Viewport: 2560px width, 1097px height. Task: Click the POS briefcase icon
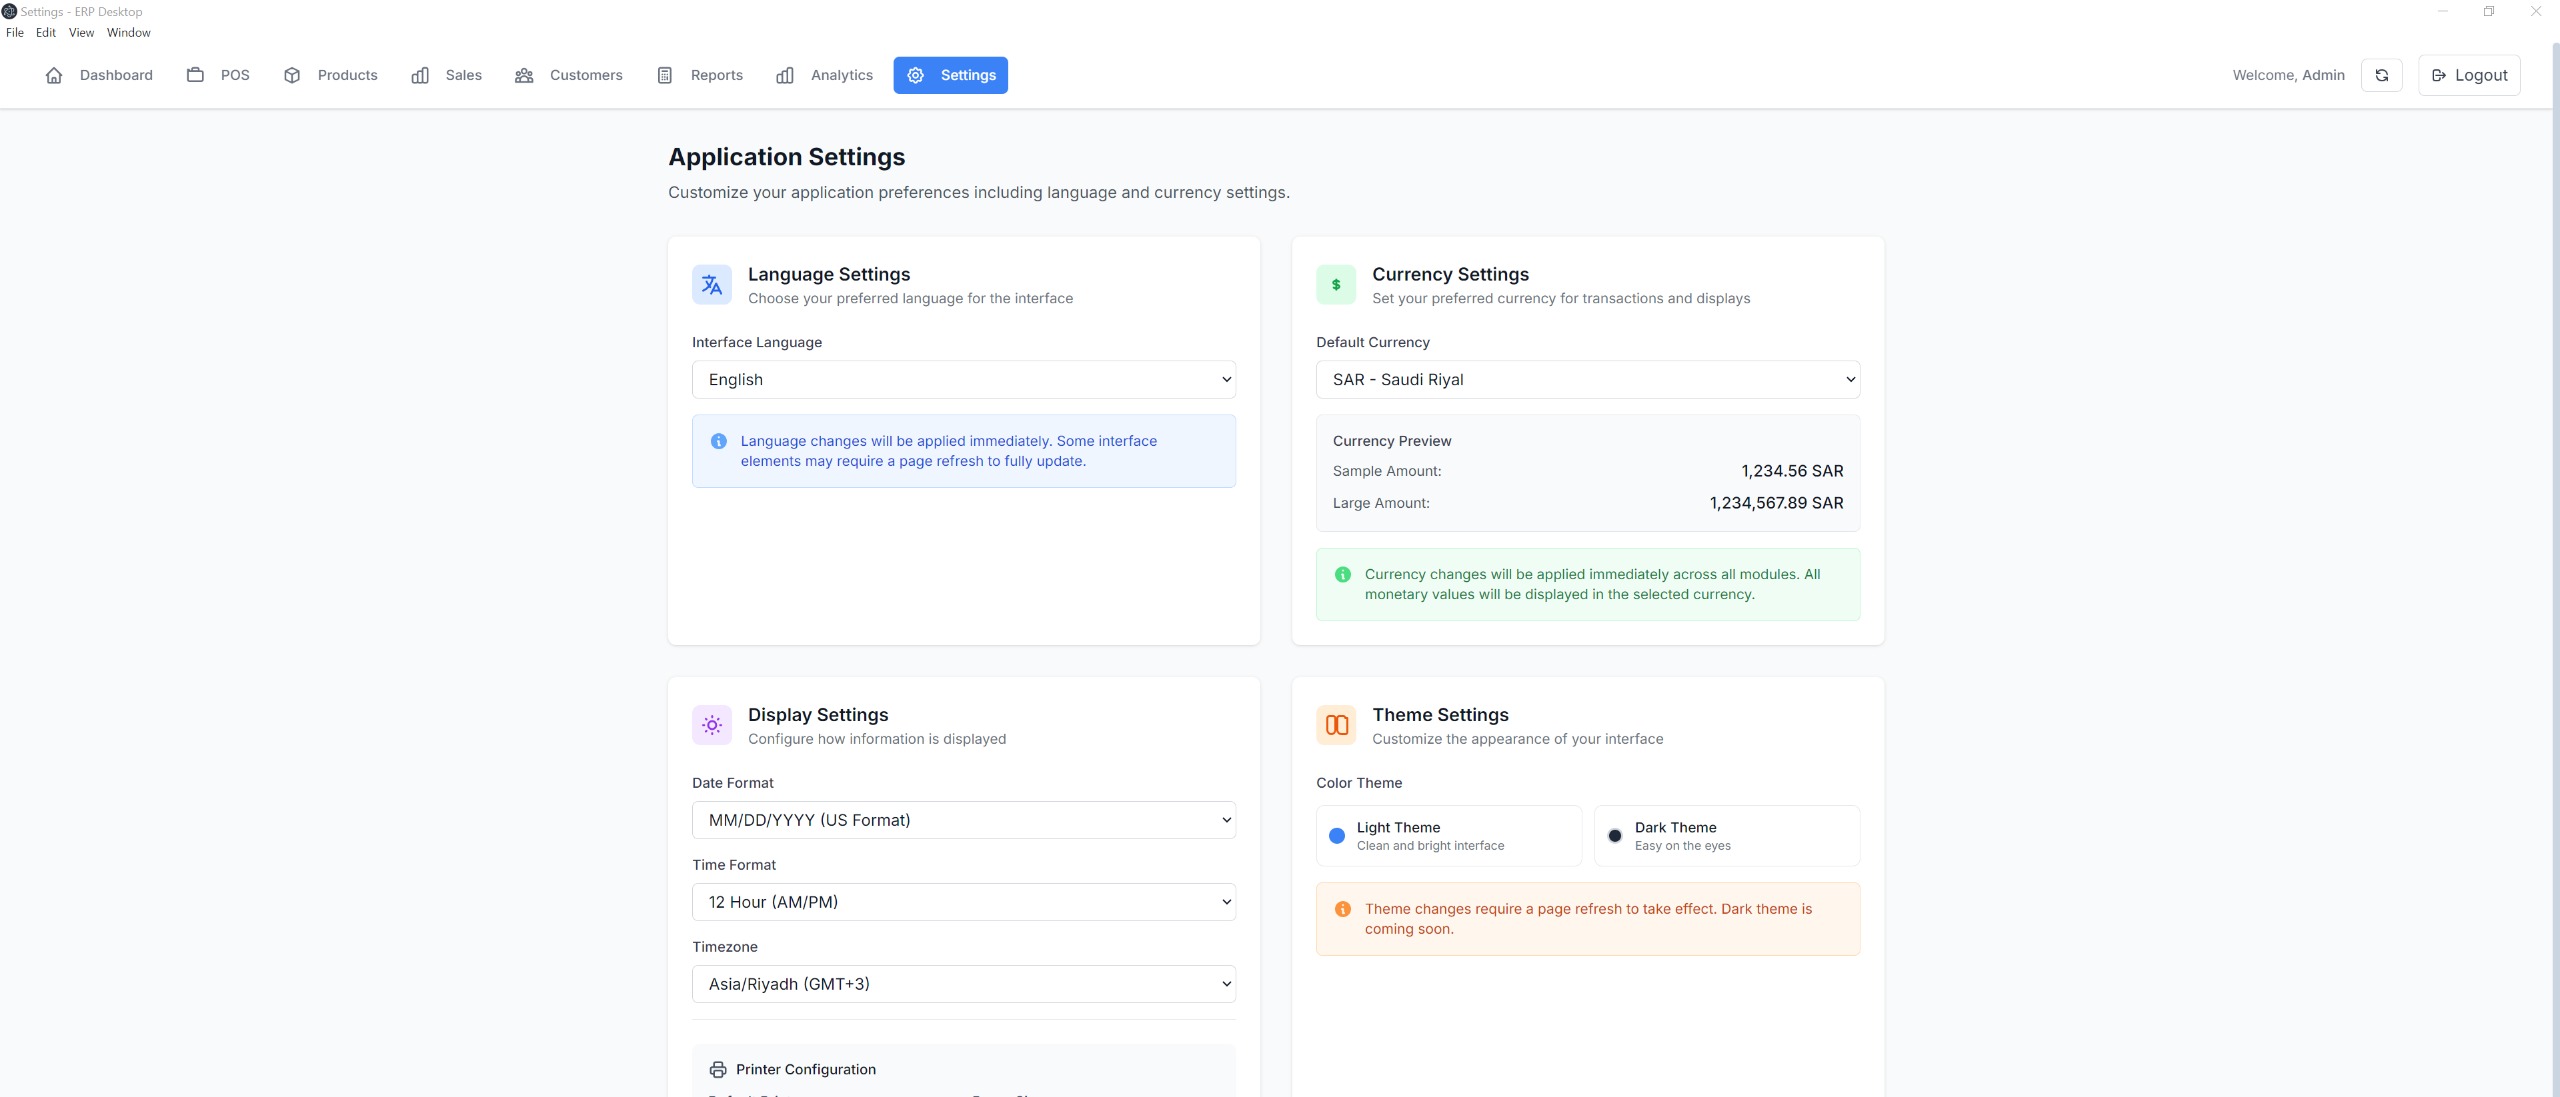click(195, 75)
